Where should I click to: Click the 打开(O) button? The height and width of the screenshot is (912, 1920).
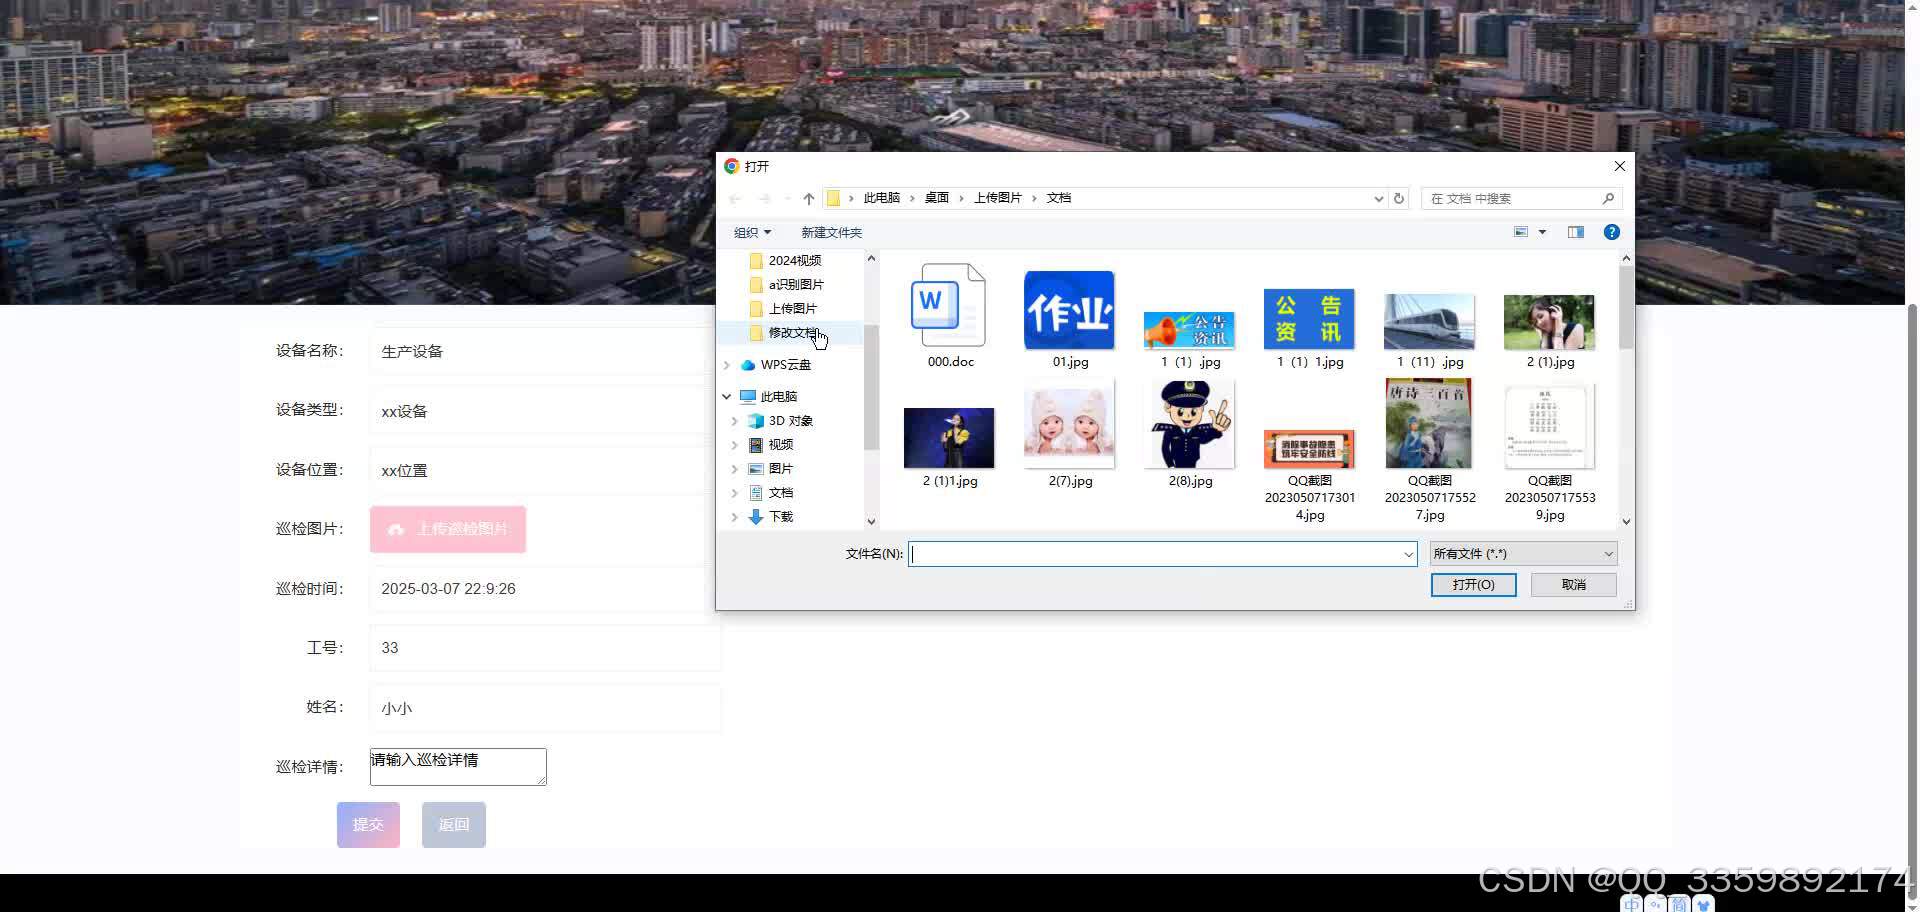1473,584
